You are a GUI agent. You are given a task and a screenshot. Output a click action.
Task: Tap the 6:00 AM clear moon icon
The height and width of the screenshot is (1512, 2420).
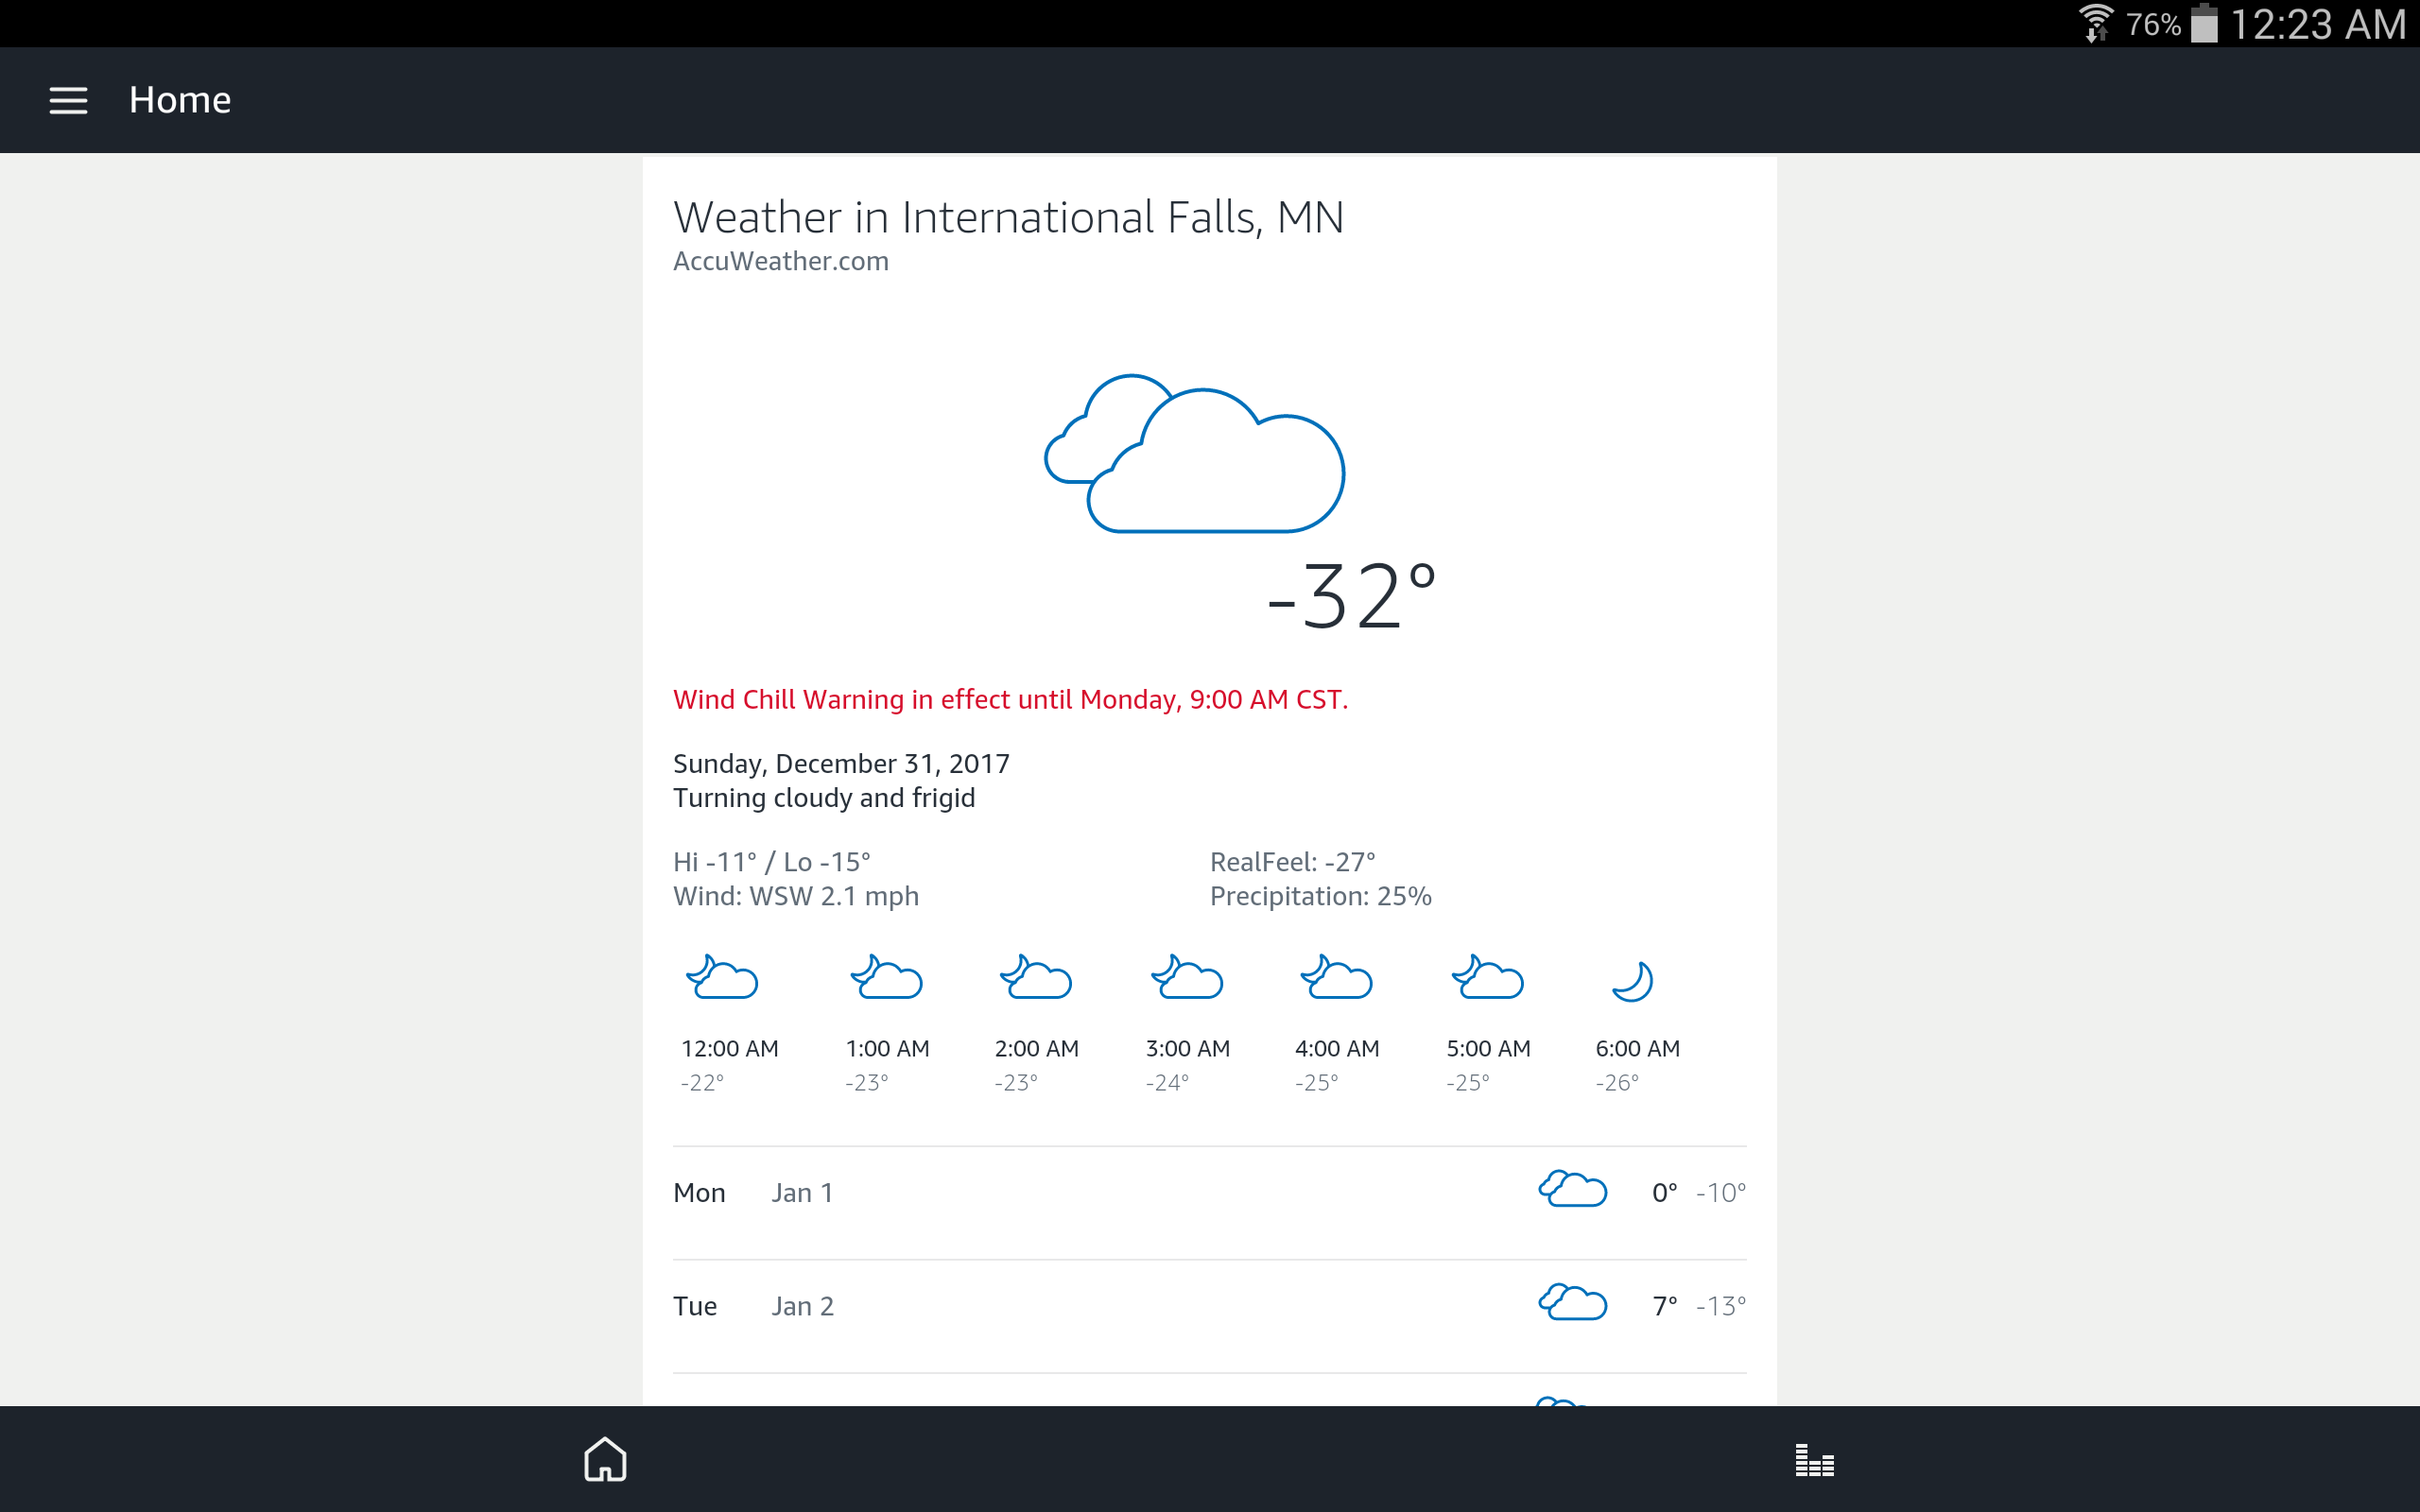1633,980
